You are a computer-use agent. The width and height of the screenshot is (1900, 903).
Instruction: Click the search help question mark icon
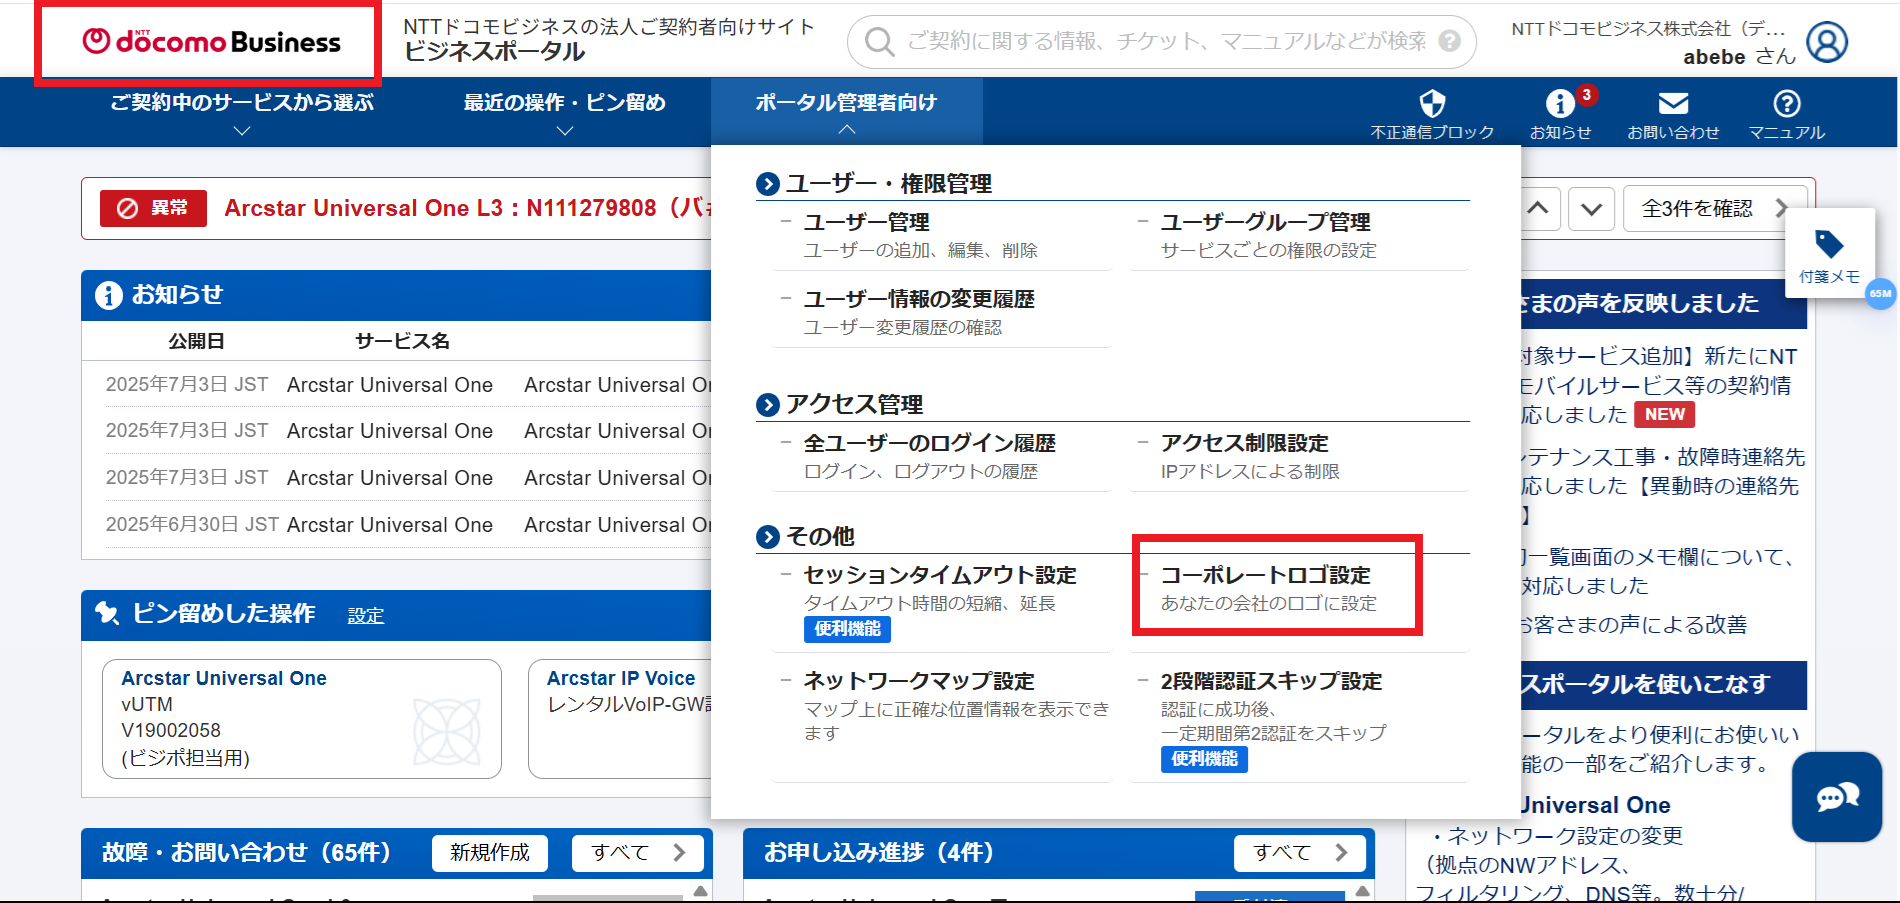click(x=1449, y=41)
